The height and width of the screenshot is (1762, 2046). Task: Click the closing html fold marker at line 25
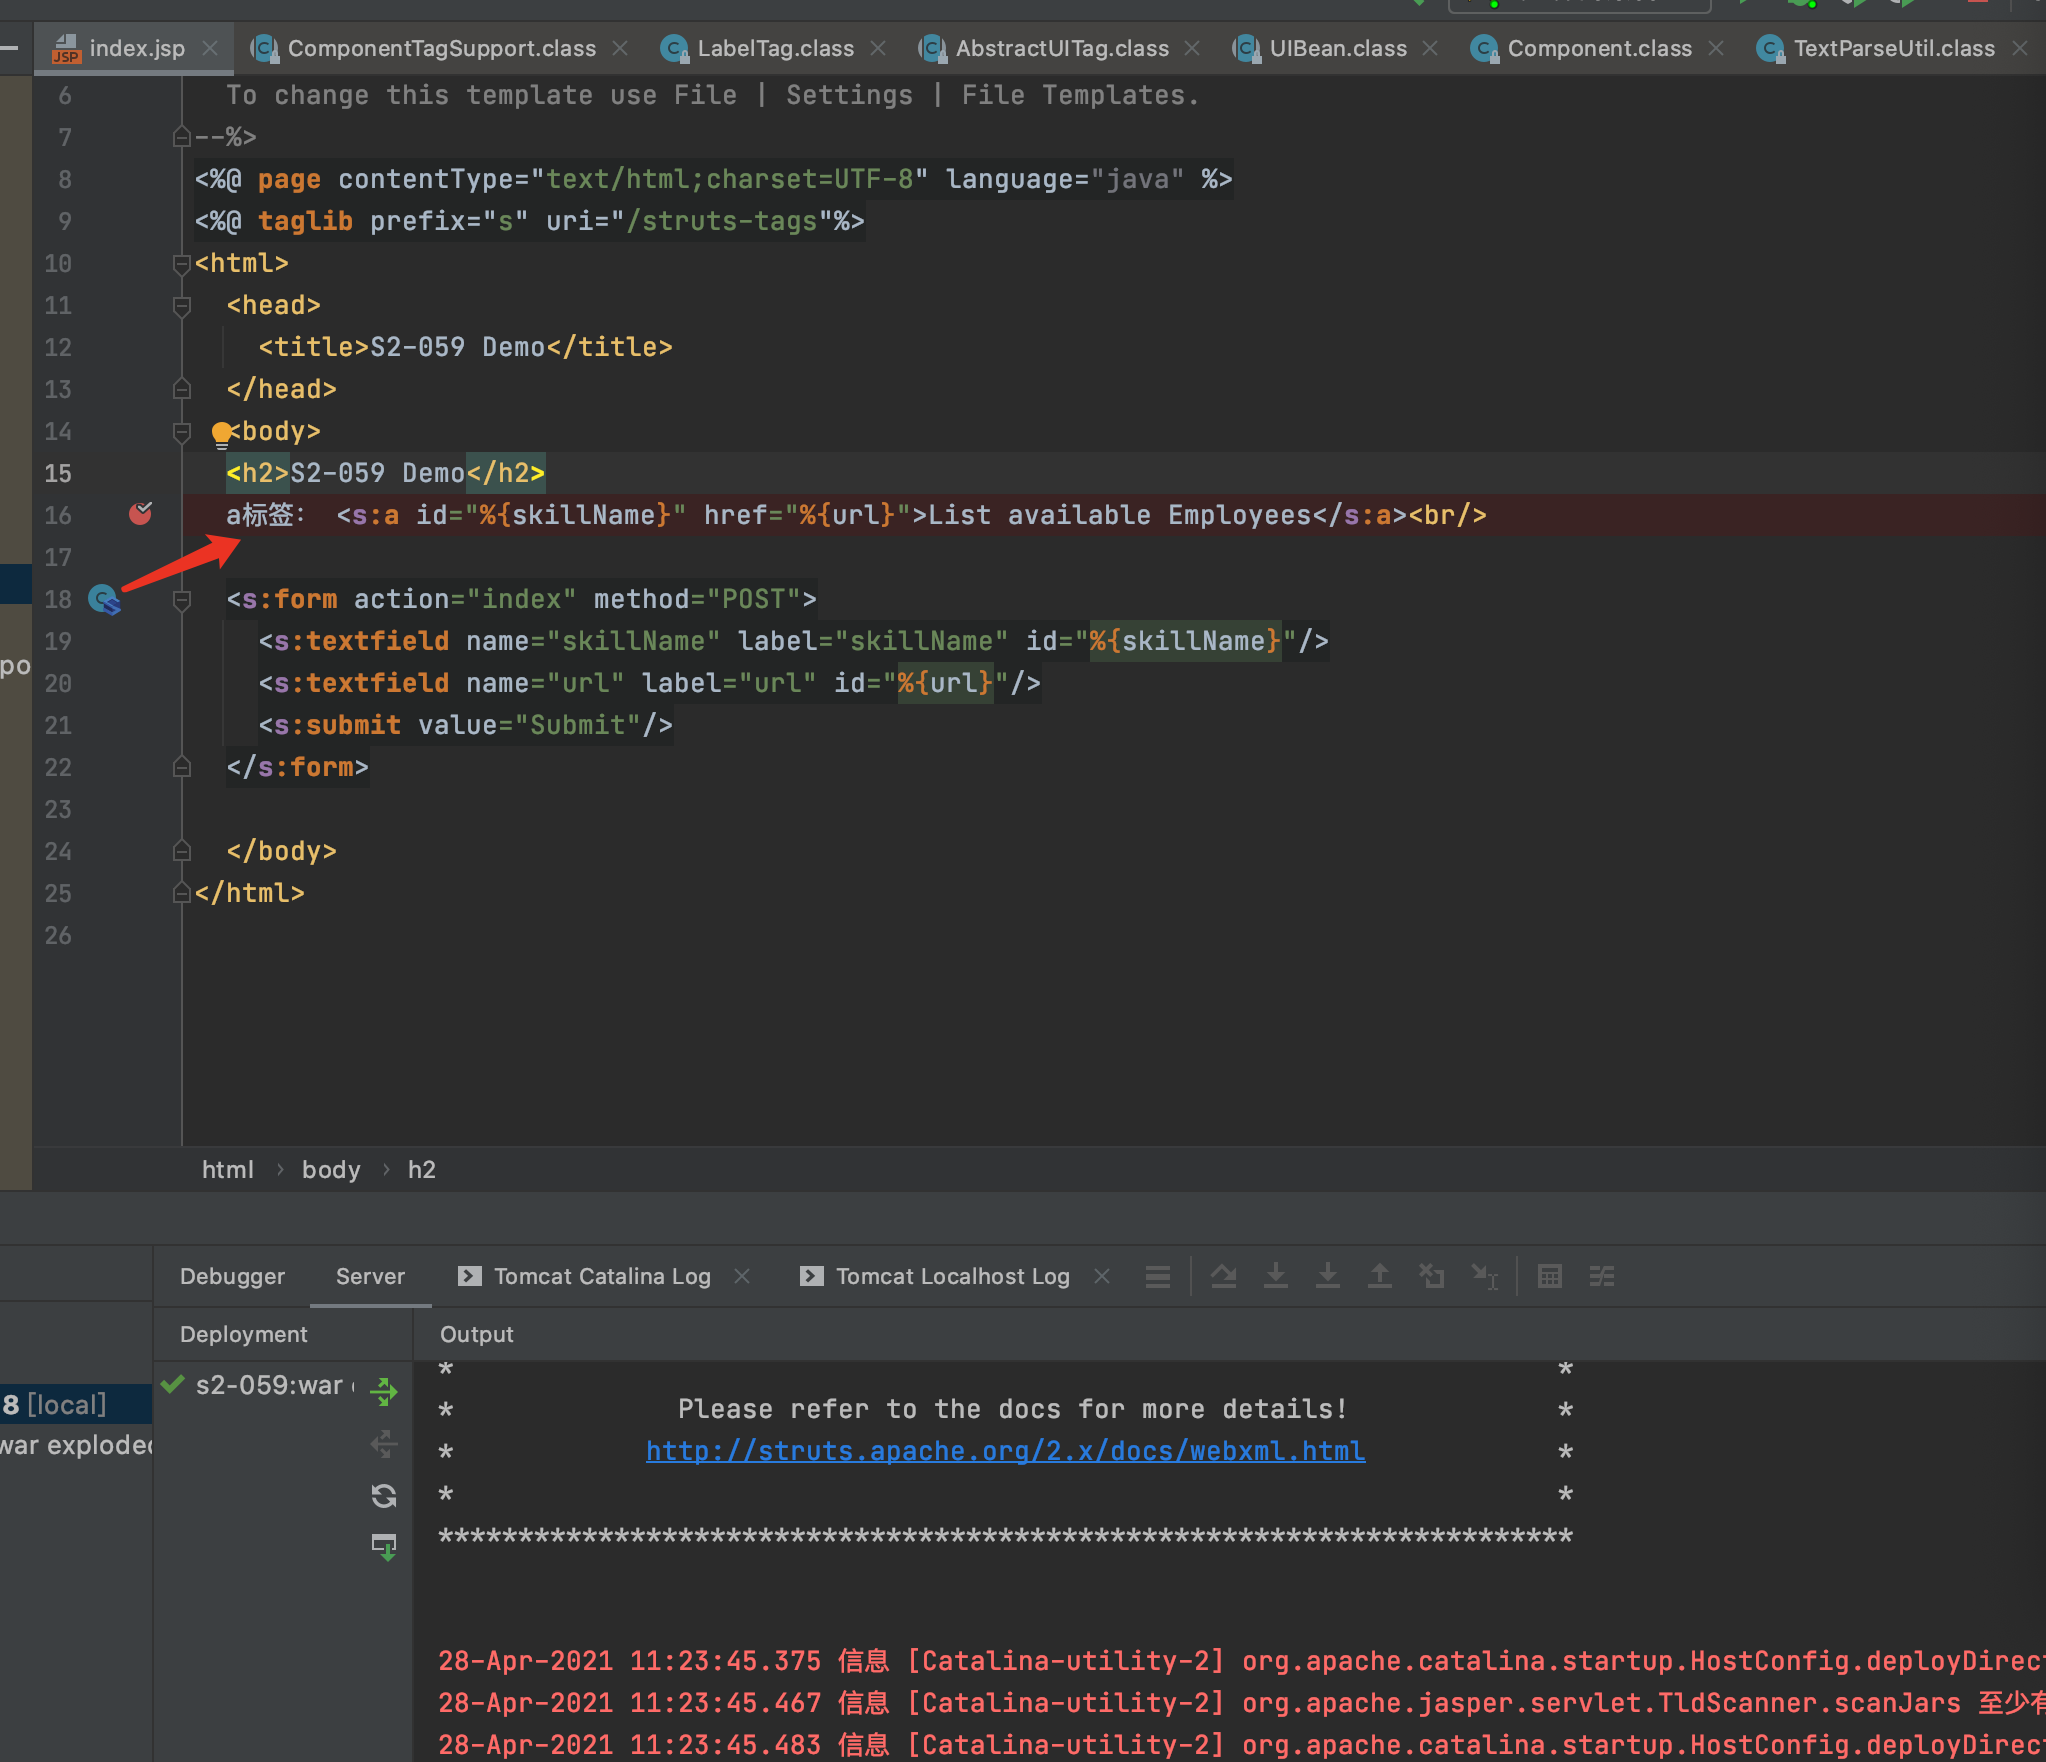[x=182, y=893]
